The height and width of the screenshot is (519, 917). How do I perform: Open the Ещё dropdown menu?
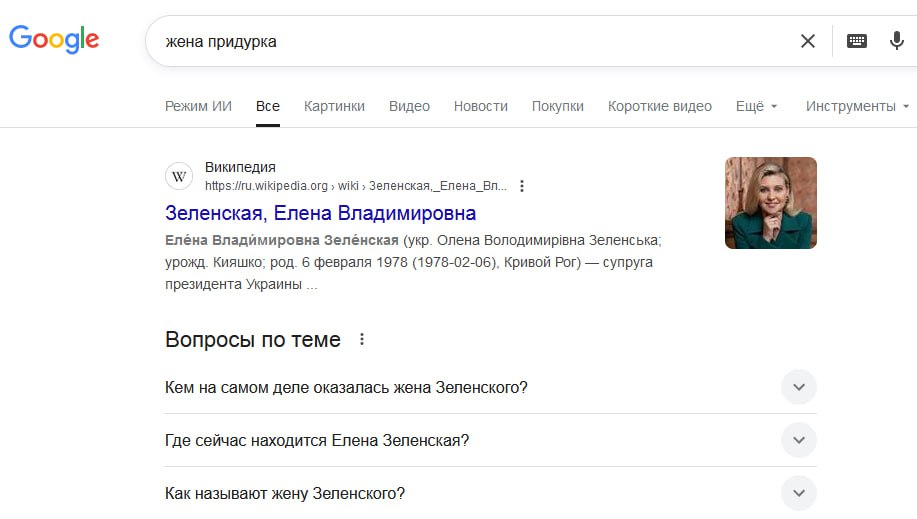point(756,106)
